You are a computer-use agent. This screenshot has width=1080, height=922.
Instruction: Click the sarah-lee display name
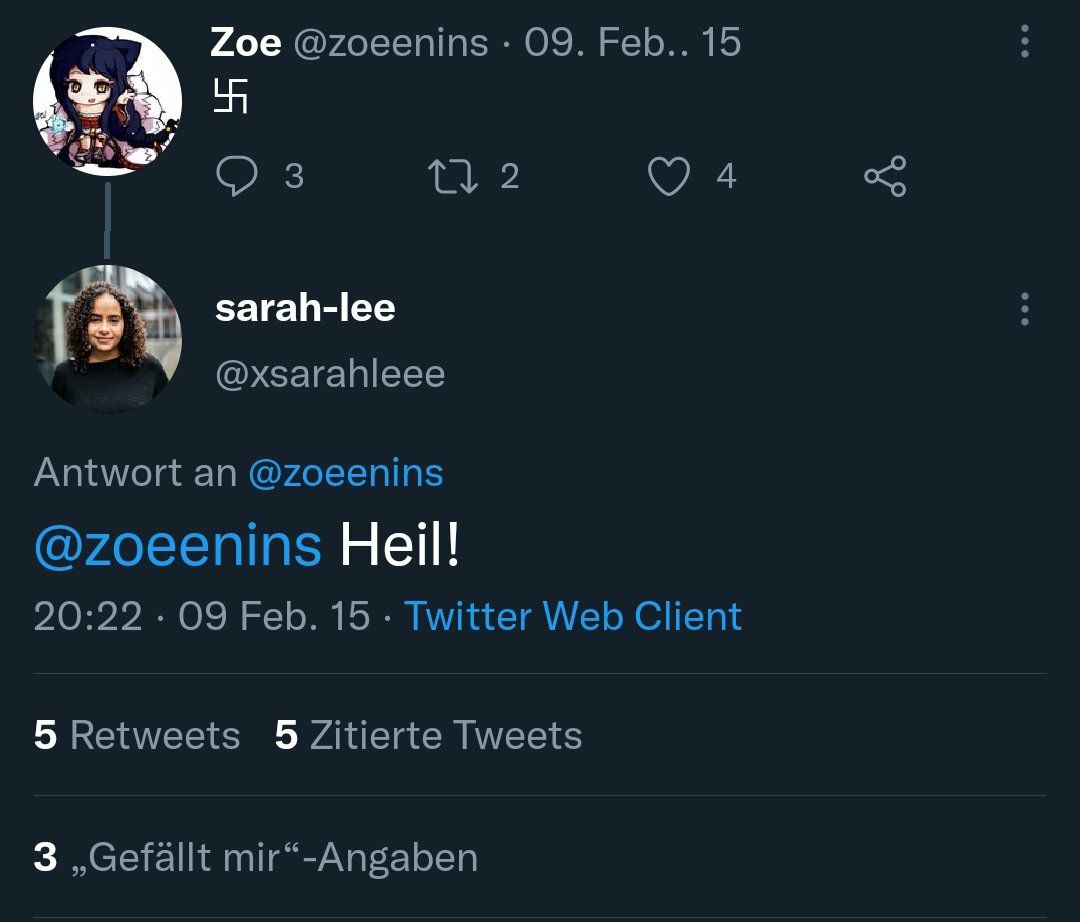pos(305,309)
